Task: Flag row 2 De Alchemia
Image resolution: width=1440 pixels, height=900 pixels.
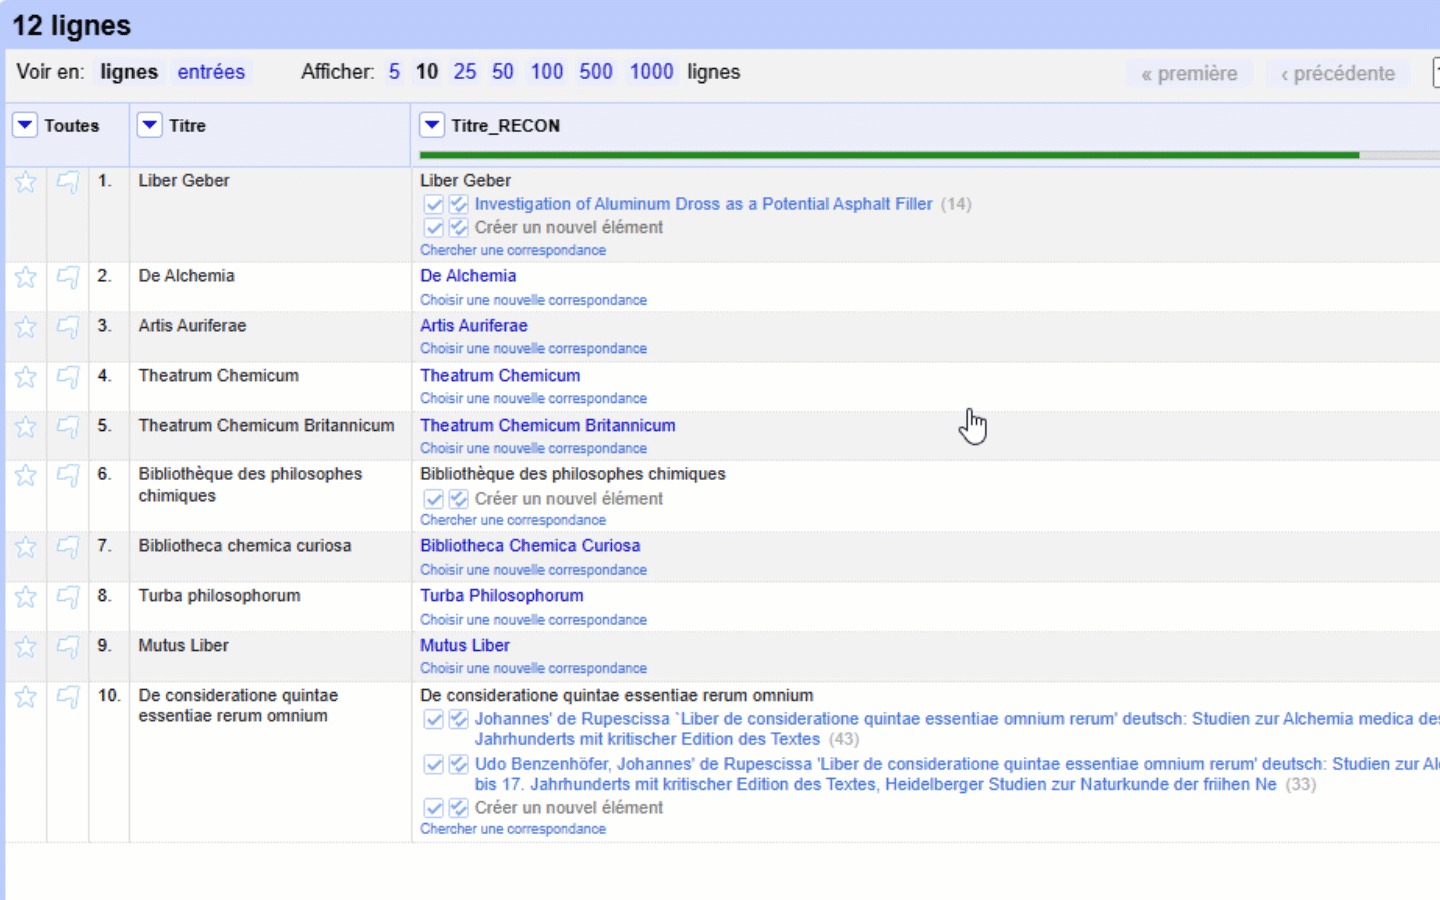Action: 68,277
